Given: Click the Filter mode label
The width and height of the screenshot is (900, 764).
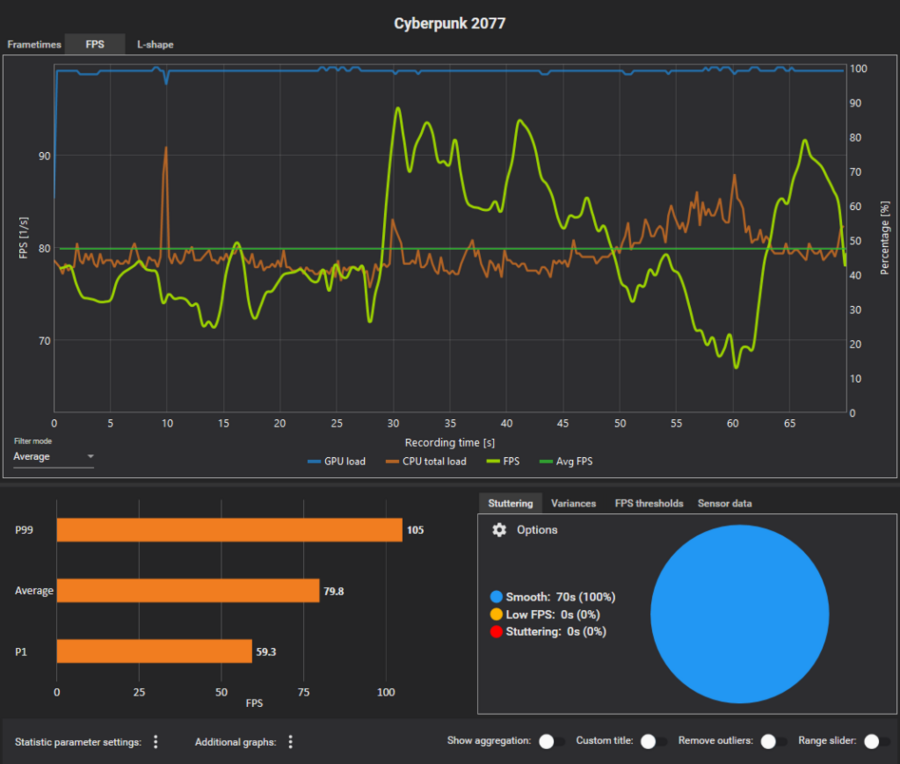Looking at the screenshot, I should tap(33, 441).
